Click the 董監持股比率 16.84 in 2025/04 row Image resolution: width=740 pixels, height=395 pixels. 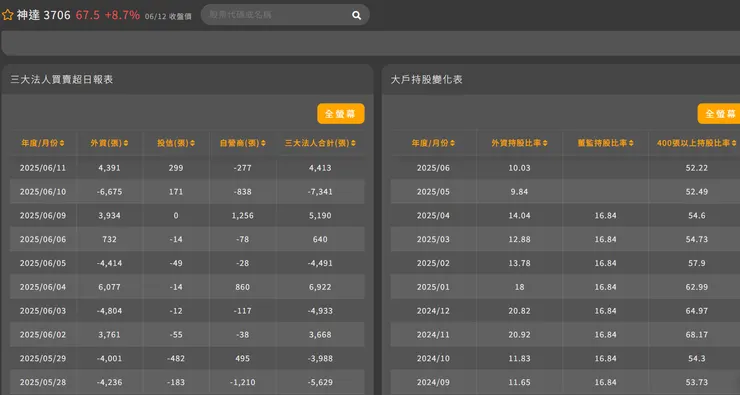[605, 216]
